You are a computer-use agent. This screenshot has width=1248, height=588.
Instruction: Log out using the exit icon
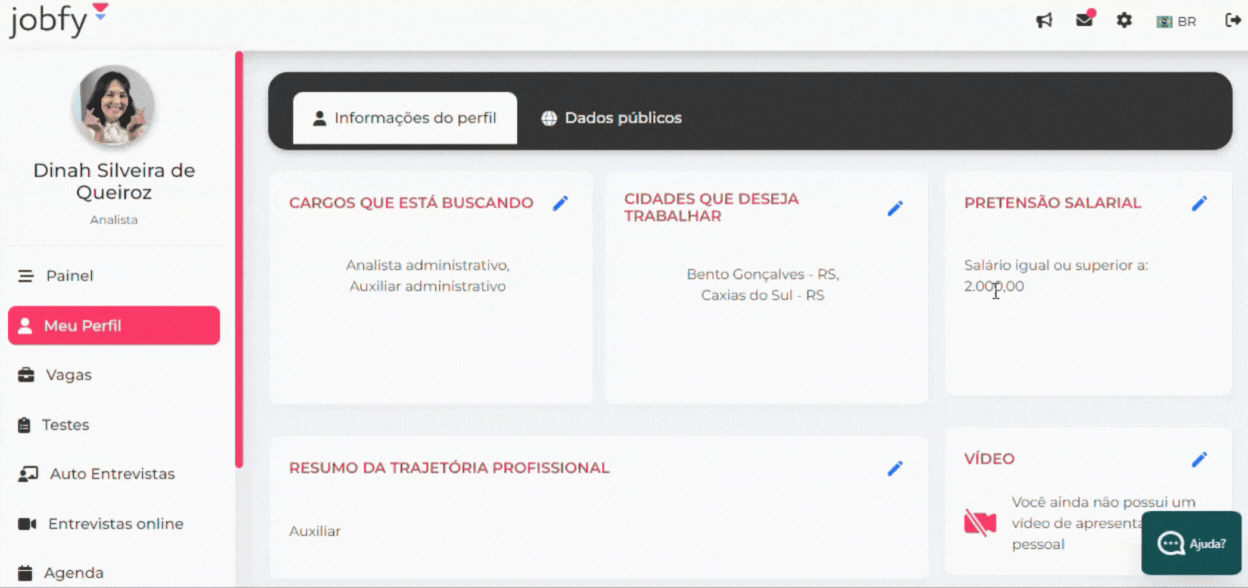1229,19
